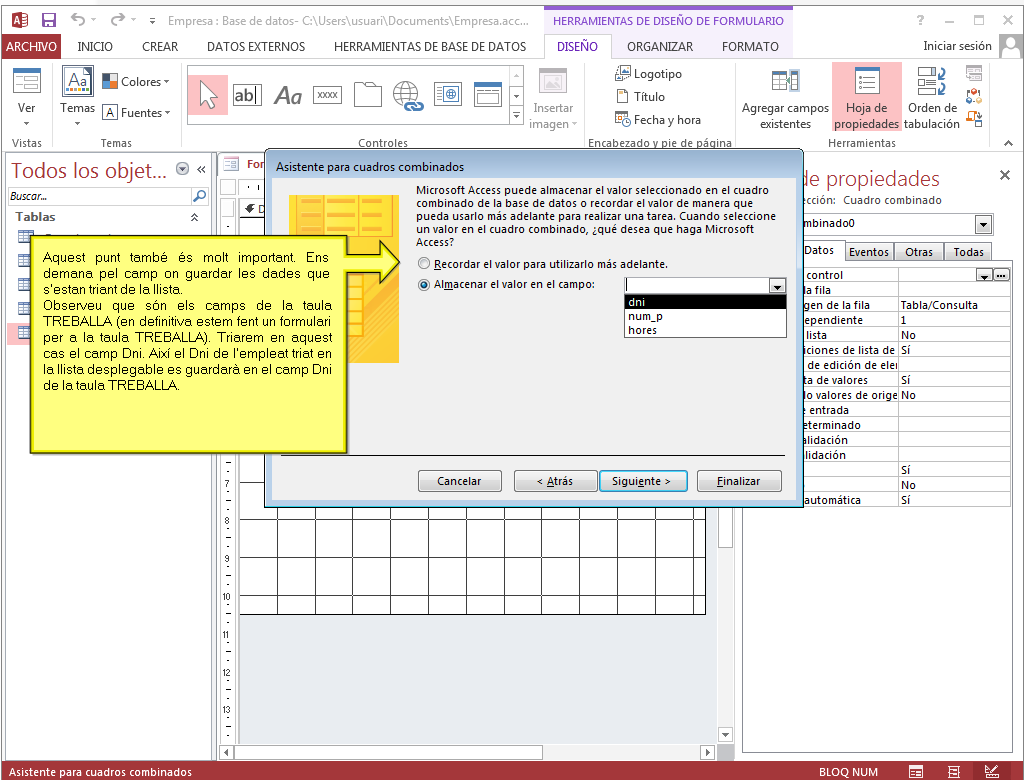
Task: Select 'Recordar el valor para utilizarlo más adelante'
Action: (x=543, y=264)
